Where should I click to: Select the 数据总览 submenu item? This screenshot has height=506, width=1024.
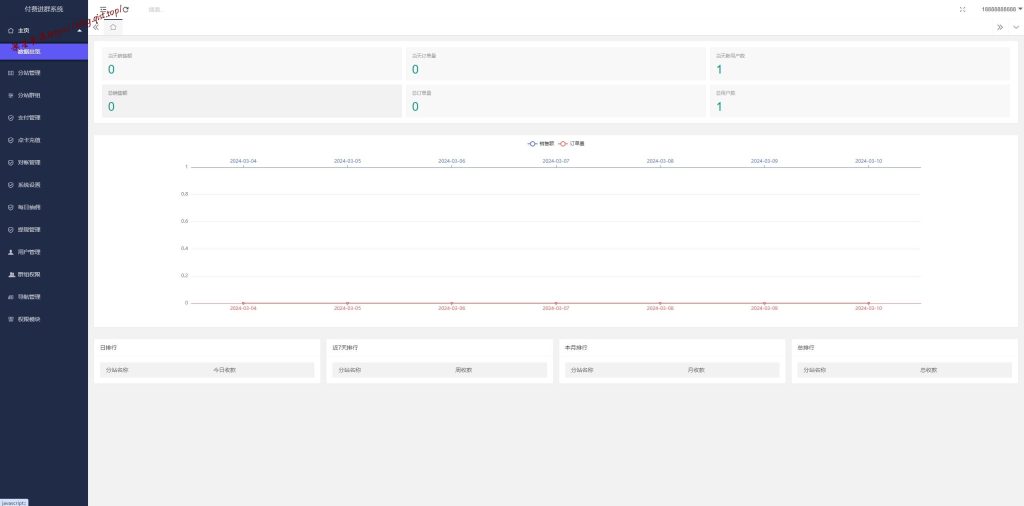pyautogui.click(x=30, y=51)
